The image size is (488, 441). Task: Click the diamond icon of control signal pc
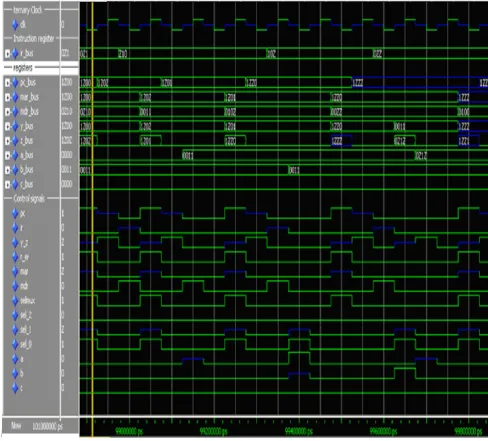coord(15,213)
